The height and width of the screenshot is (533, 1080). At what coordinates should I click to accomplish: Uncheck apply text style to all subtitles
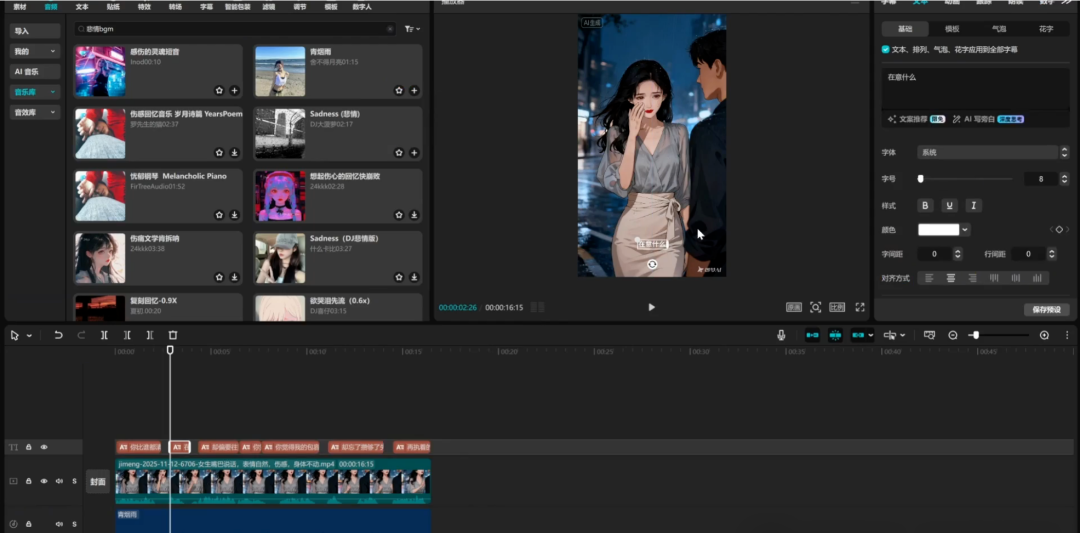886,49
